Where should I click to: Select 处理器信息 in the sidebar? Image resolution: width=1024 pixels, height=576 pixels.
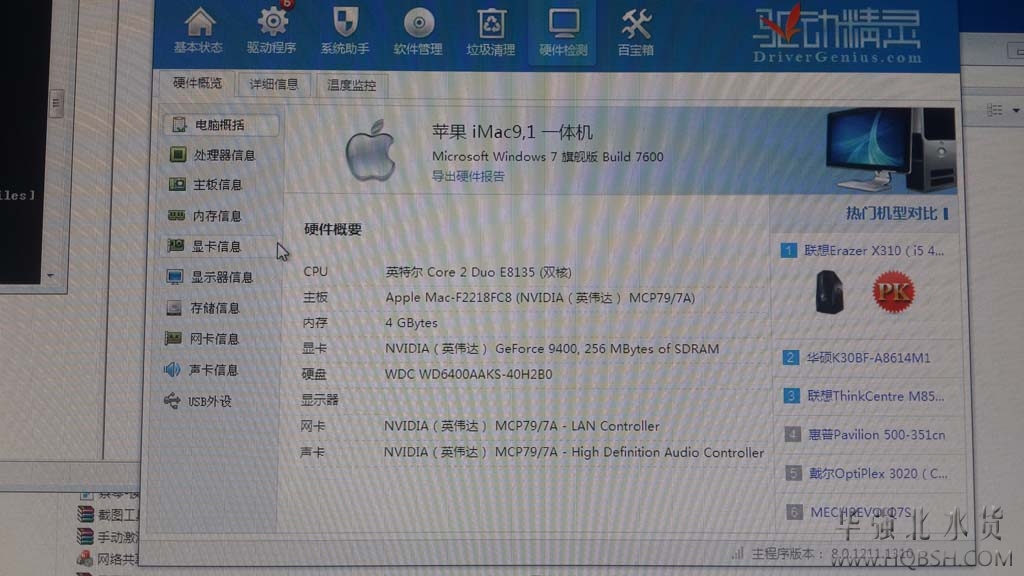213,155
